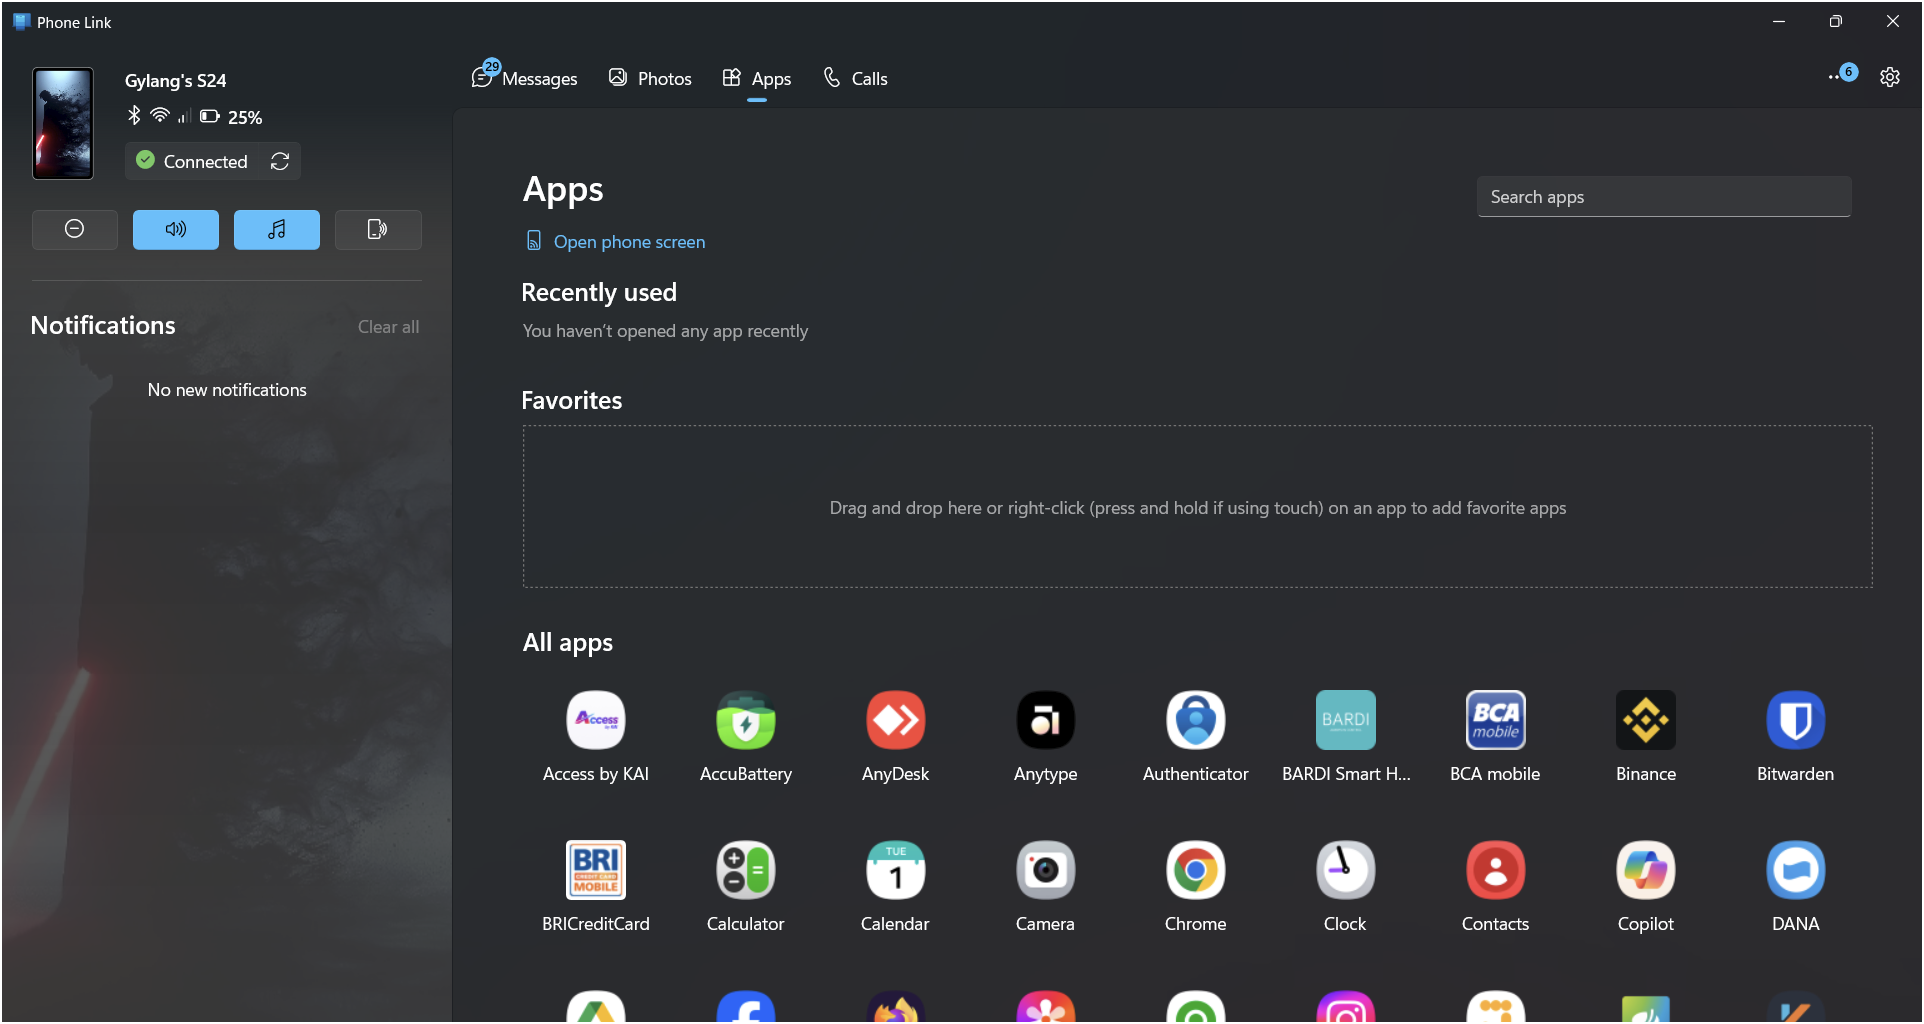
Task: Select the Apps tab
Action: (x=757, y=78)
